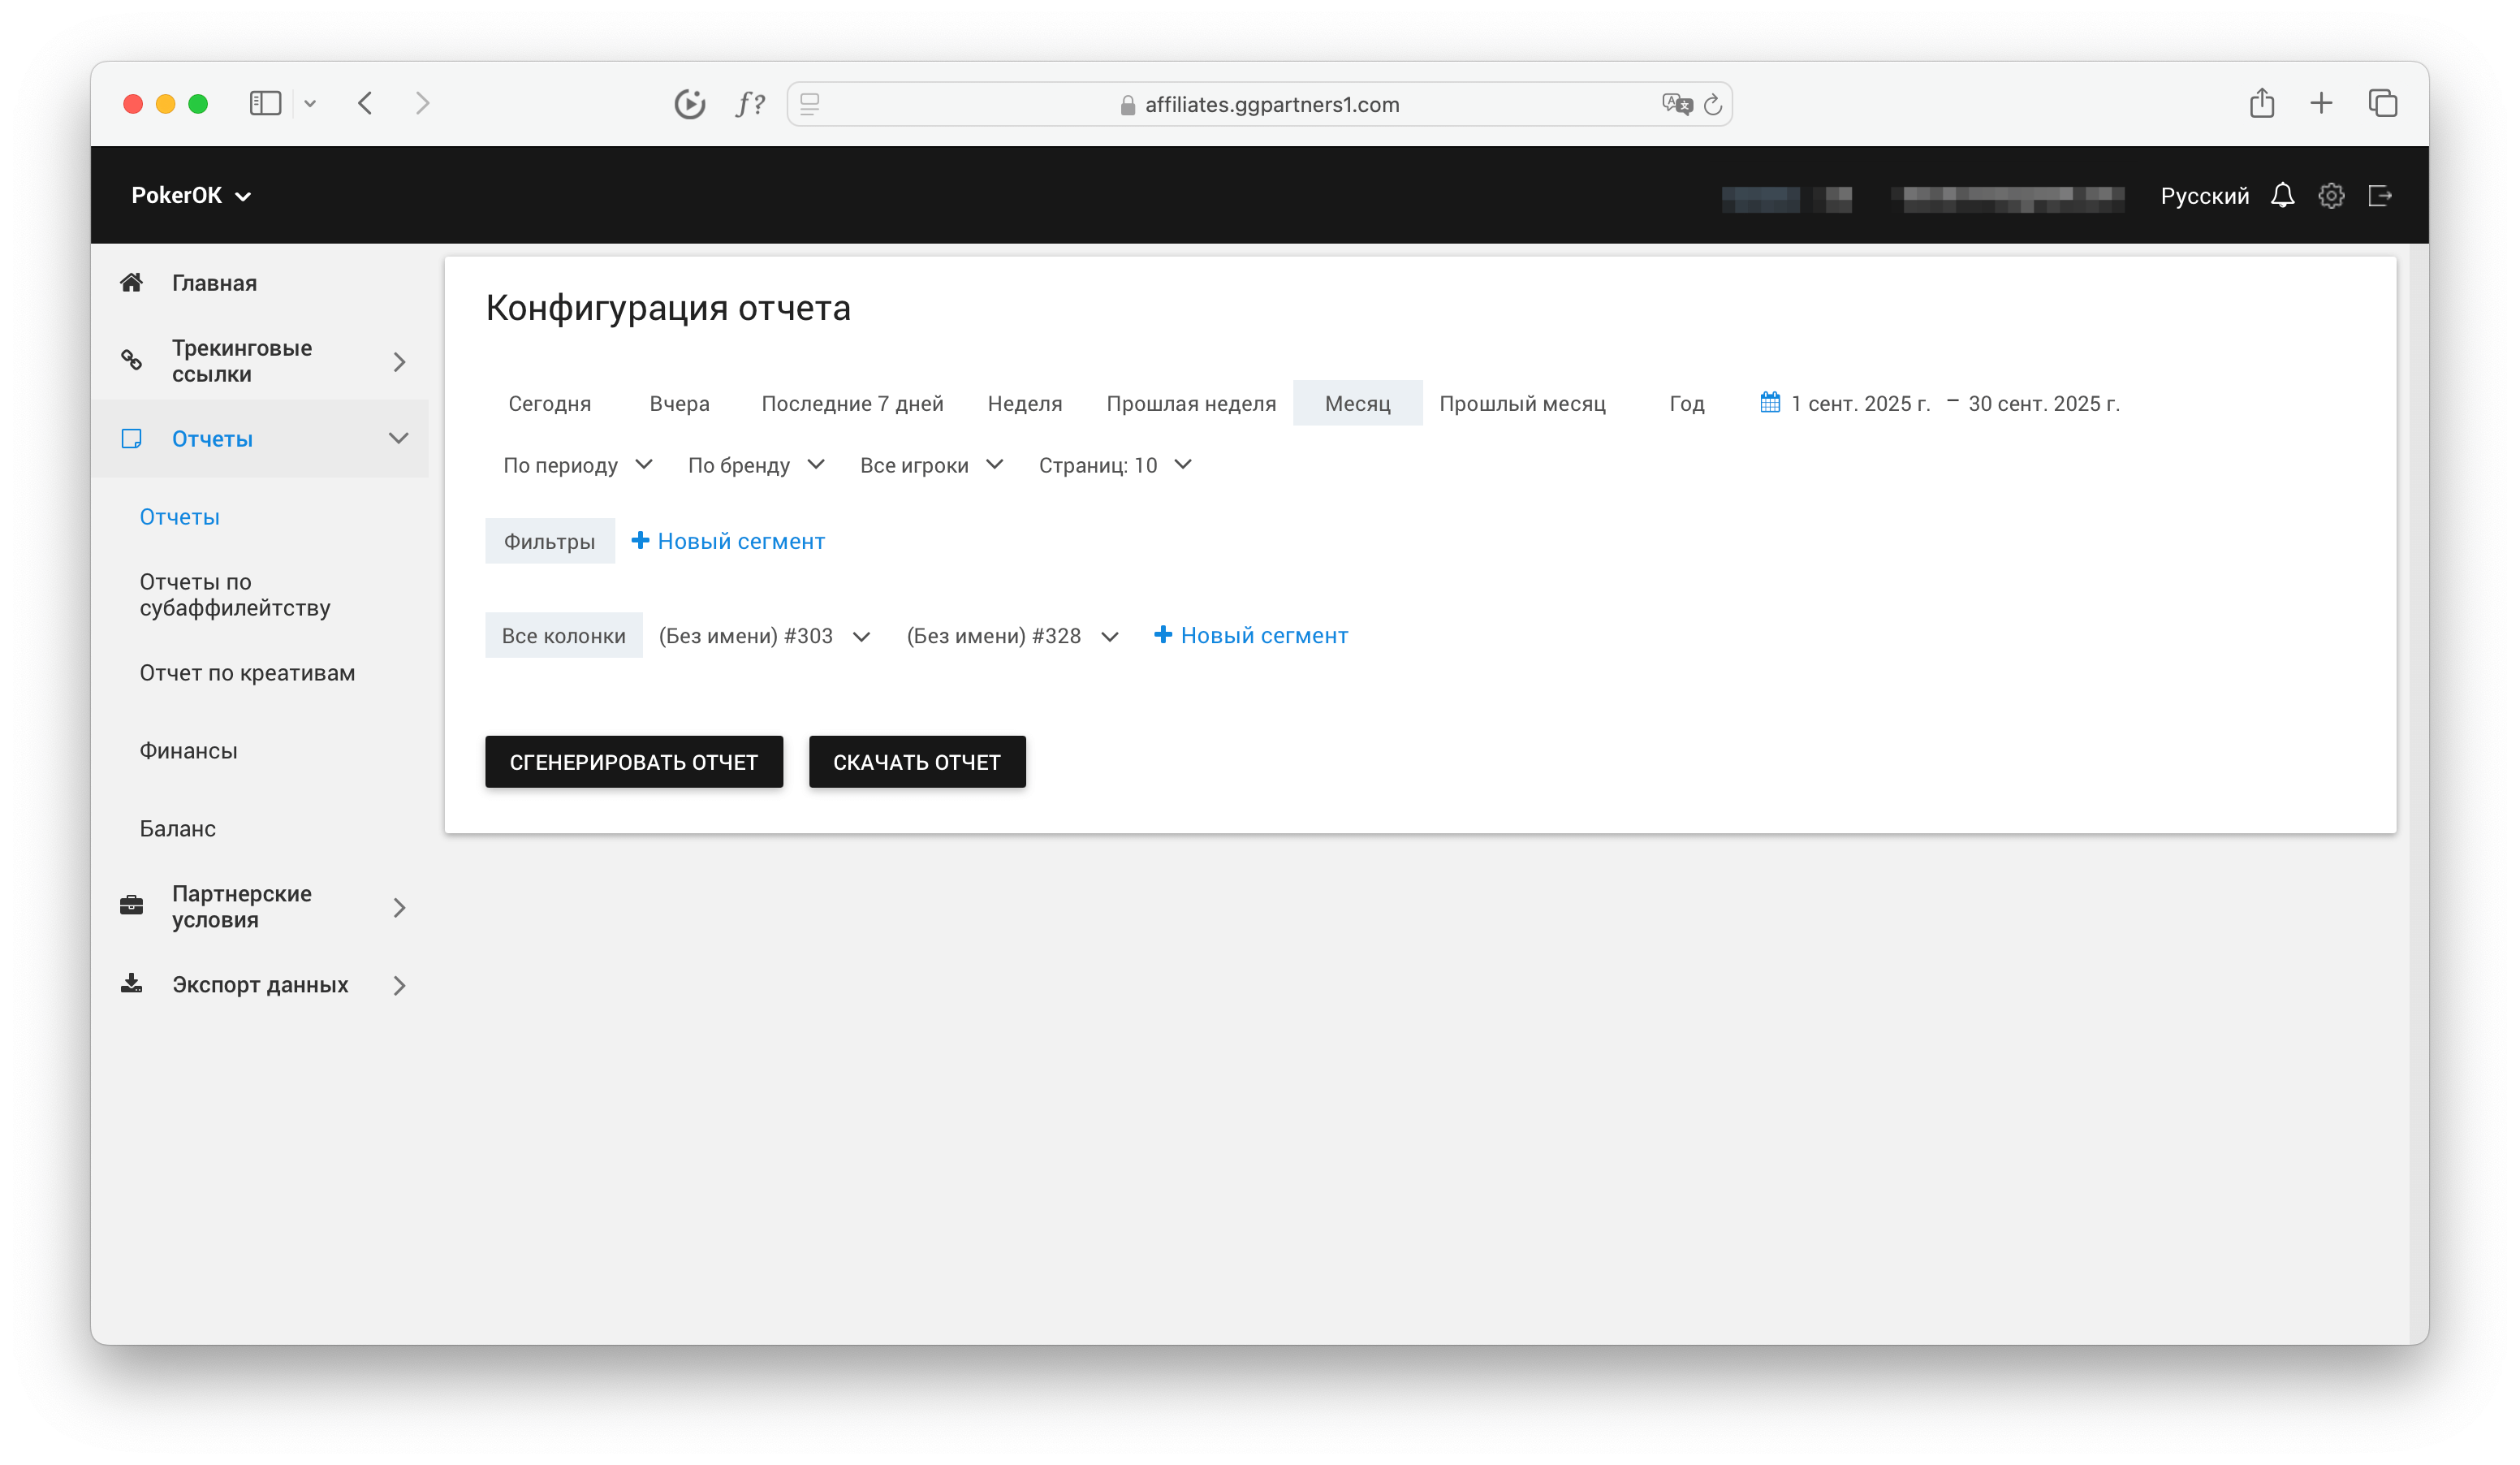
Task: Select the Сегодня period tab
Action: [549, 403]
